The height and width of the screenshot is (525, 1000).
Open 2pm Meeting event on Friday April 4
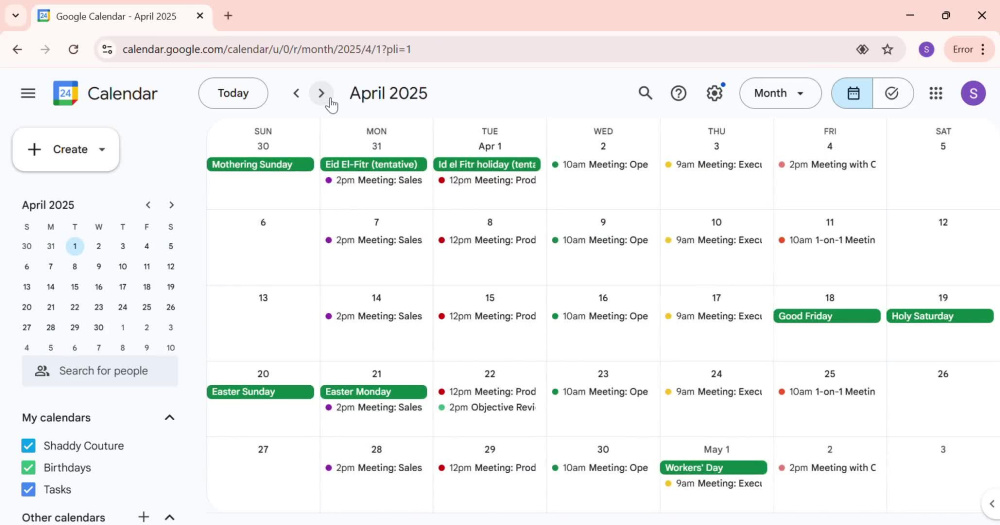click(827, 165)
